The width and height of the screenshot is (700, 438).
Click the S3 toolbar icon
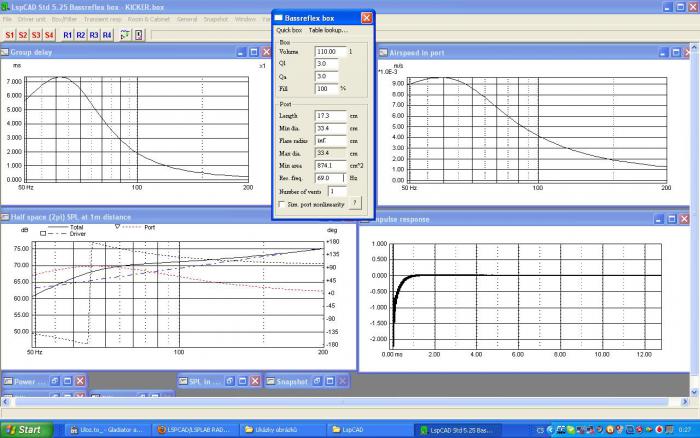[36, 35]
